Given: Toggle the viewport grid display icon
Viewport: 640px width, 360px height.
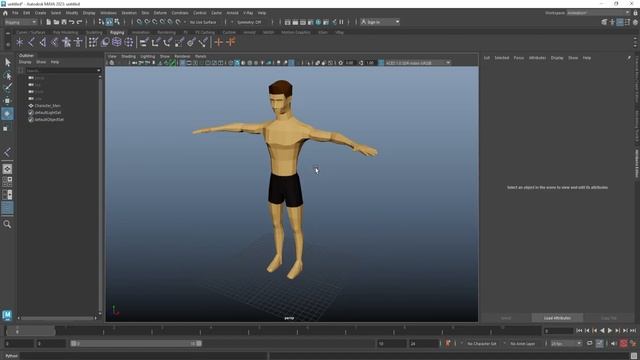Looking at the screenshot, I should tap(182, 63).
